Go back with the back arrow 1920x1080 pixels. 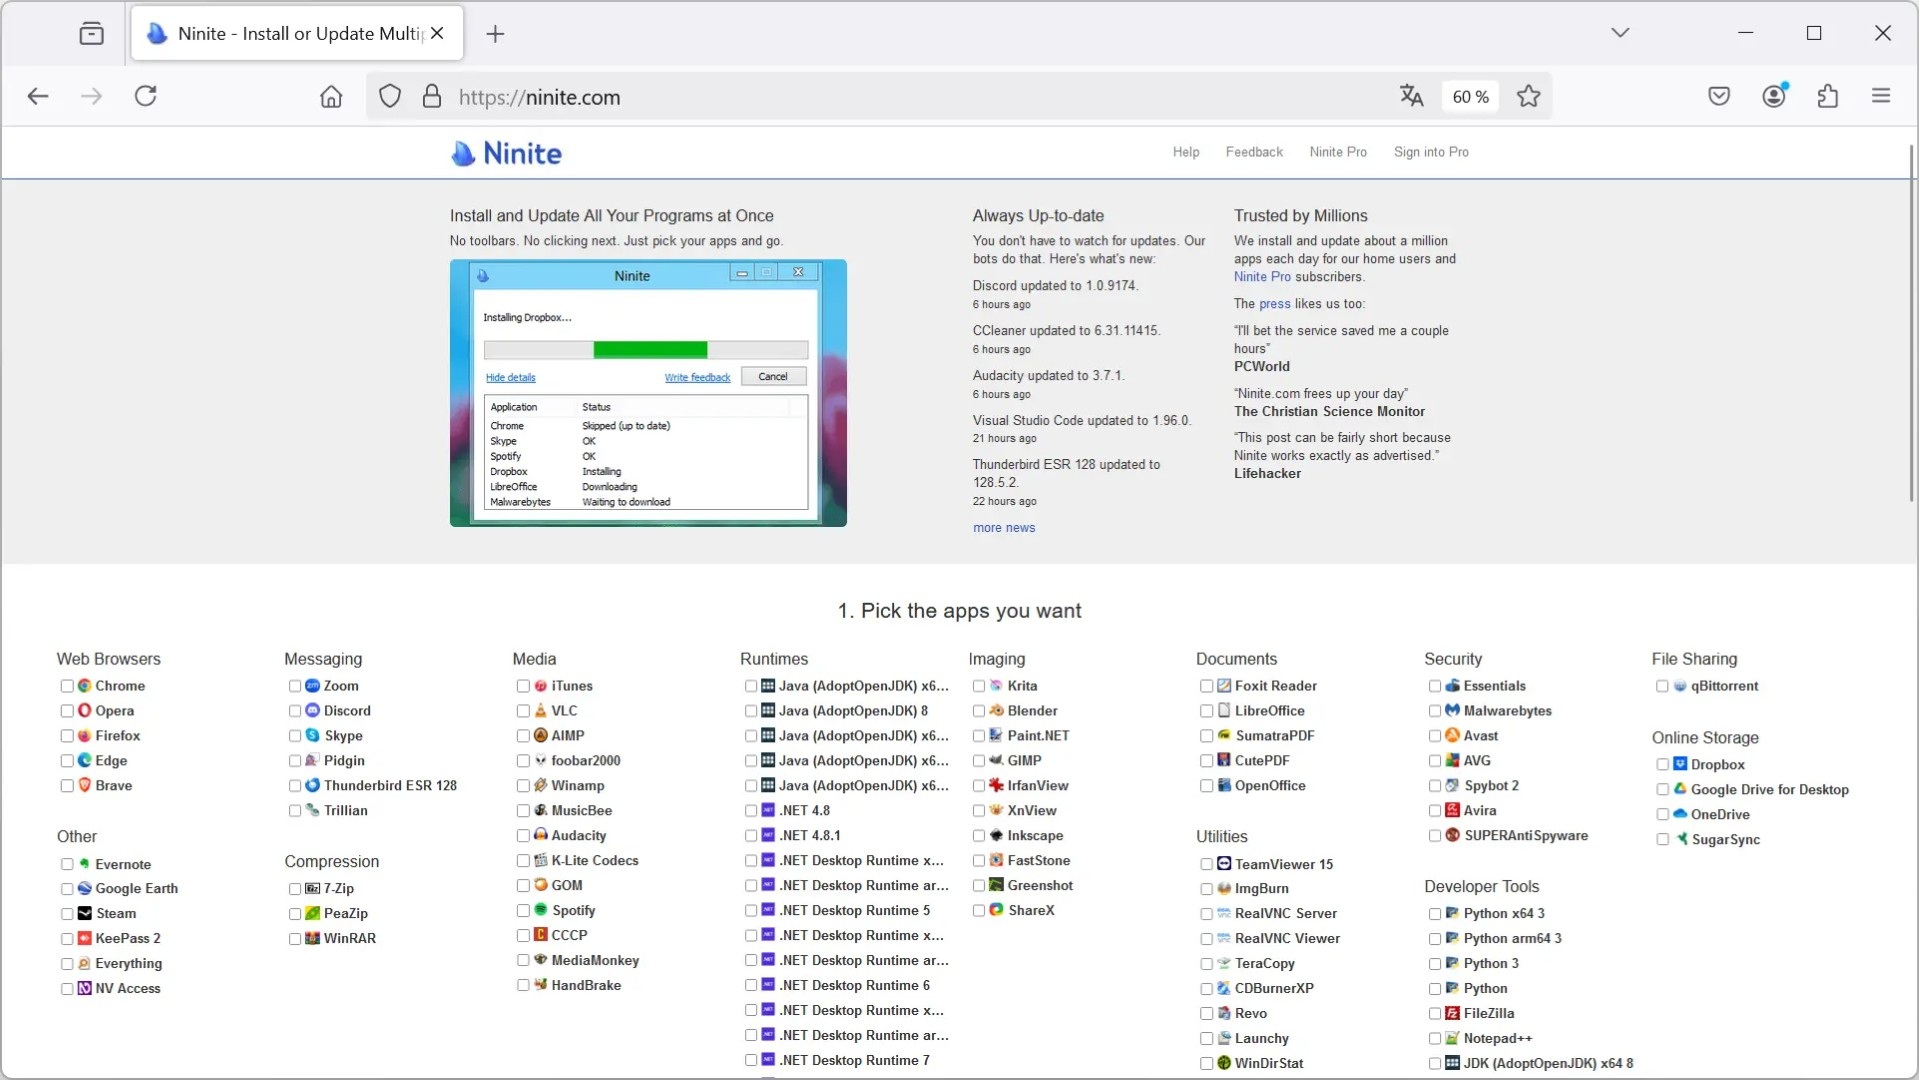[x=38, y=96]
